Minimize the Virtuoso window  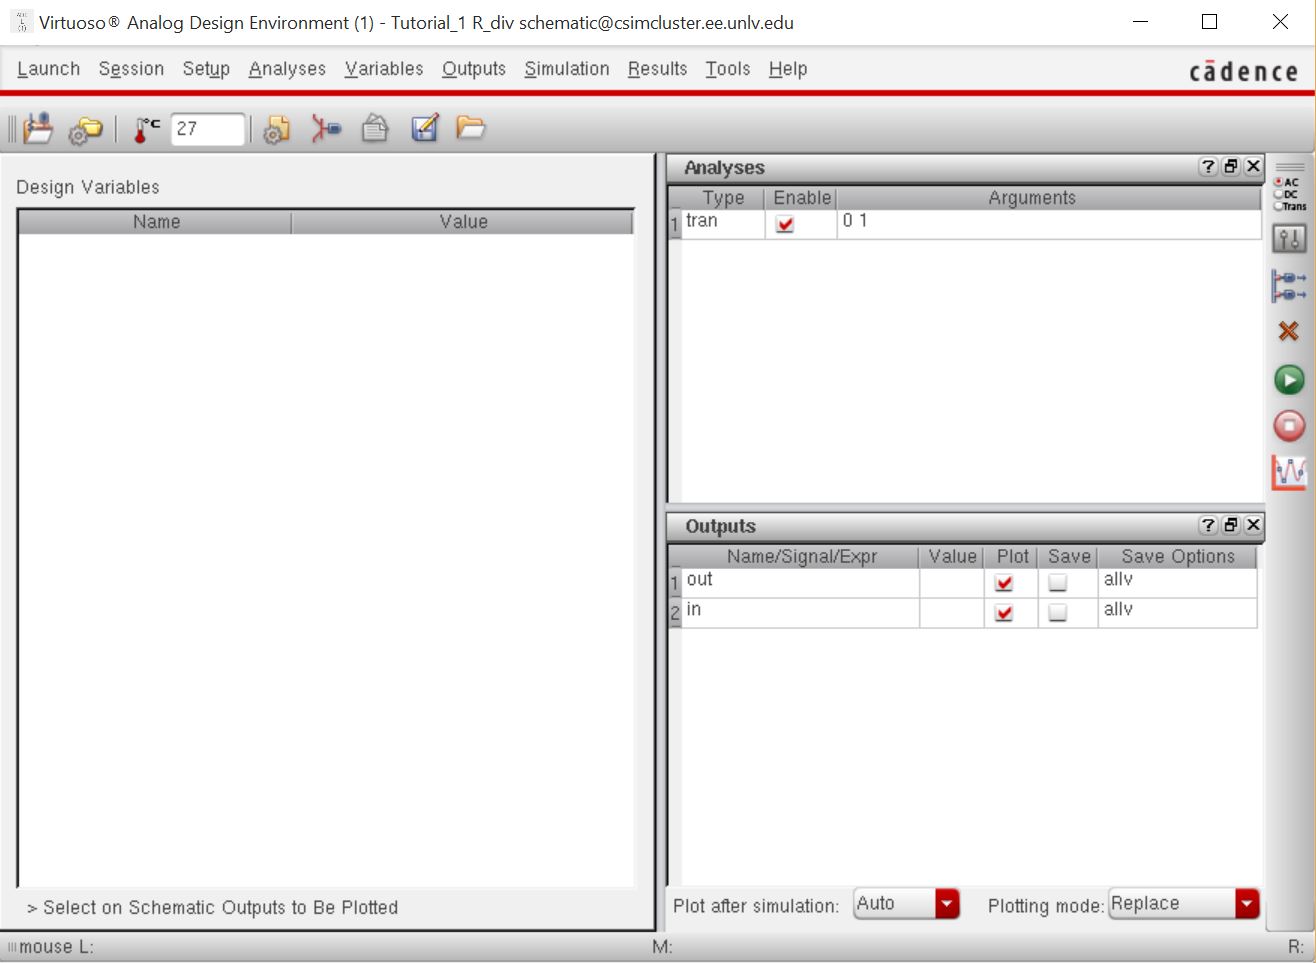[x=1141, y=22]
